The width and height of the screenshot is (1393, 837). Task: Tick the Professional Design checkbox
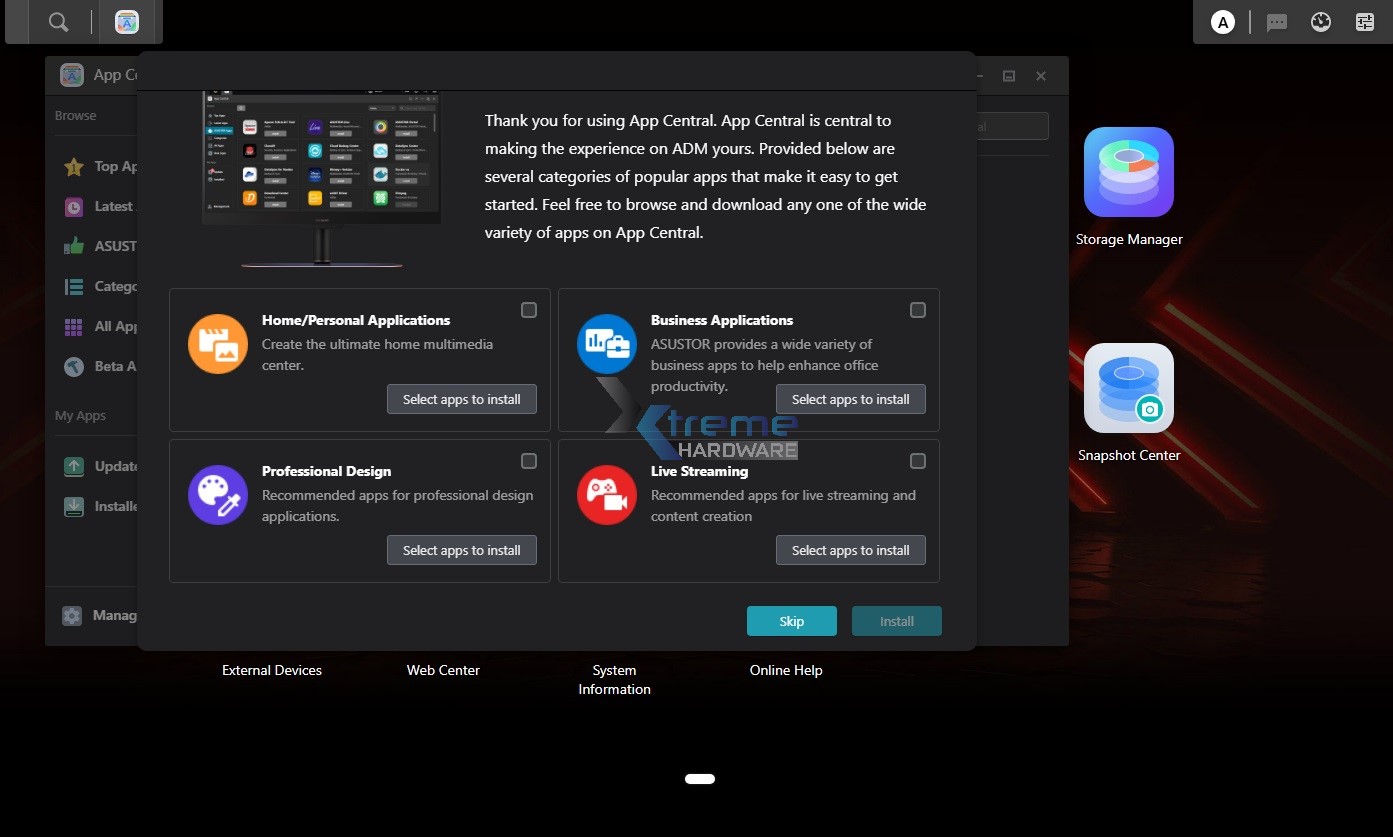529,461
